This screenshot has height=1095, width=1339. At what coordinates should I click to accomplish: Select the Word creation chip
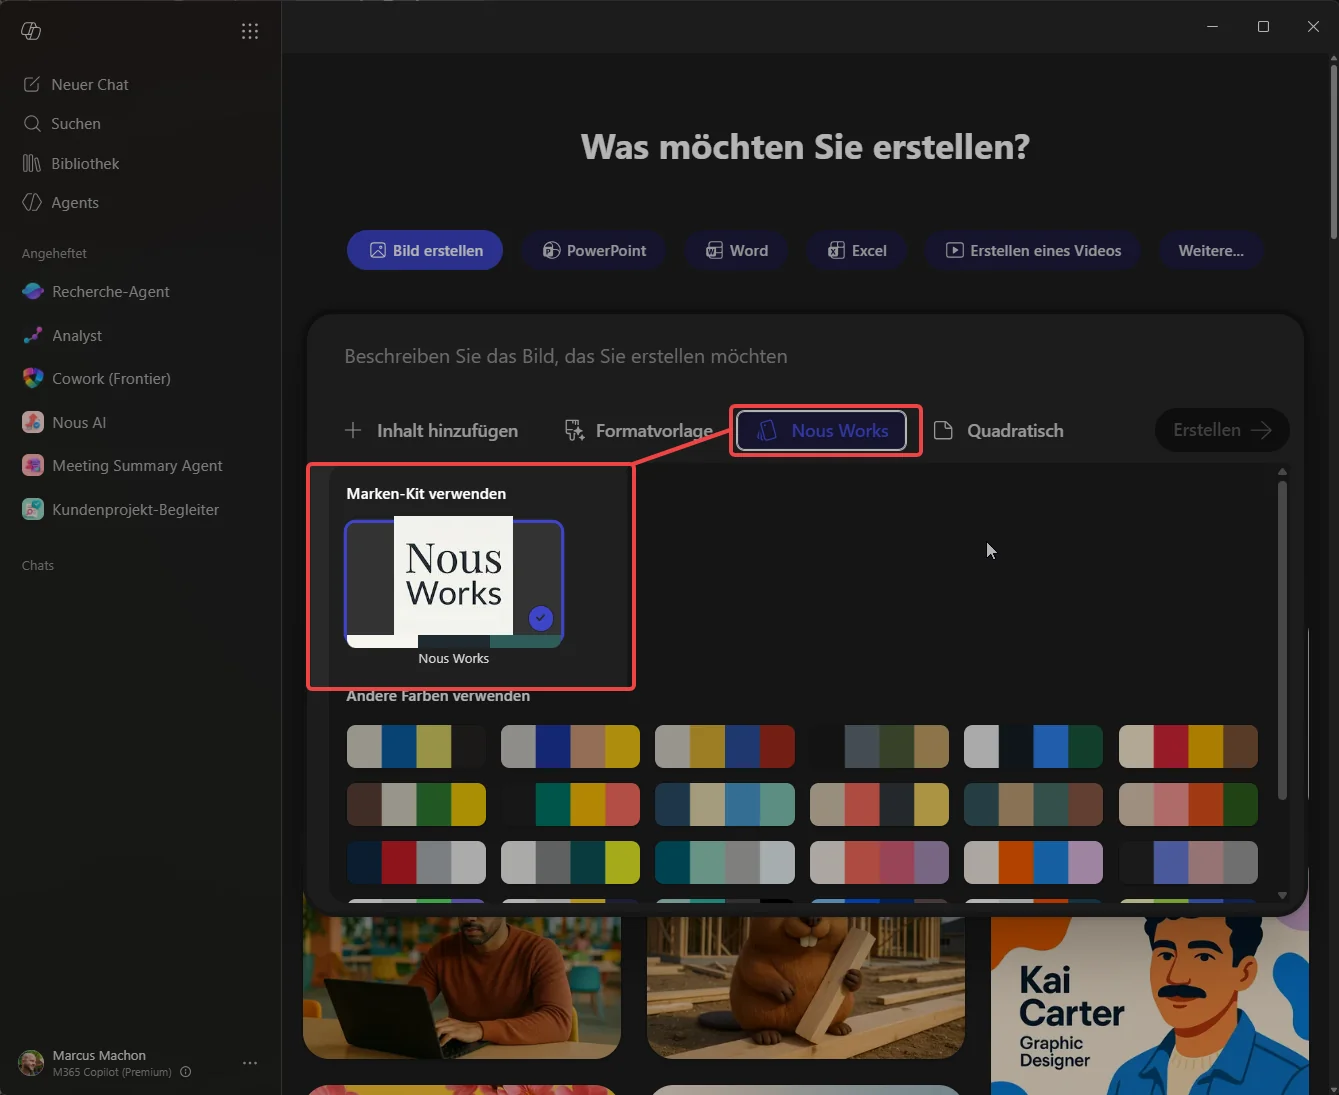pos(736,251)
